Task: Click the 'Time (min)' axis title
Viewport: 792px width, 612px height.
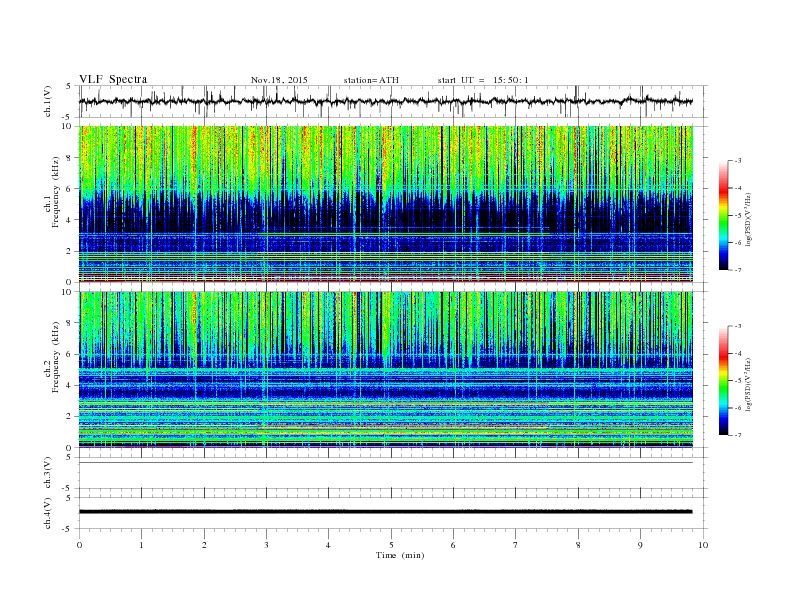Action: (x=400, y=555)
